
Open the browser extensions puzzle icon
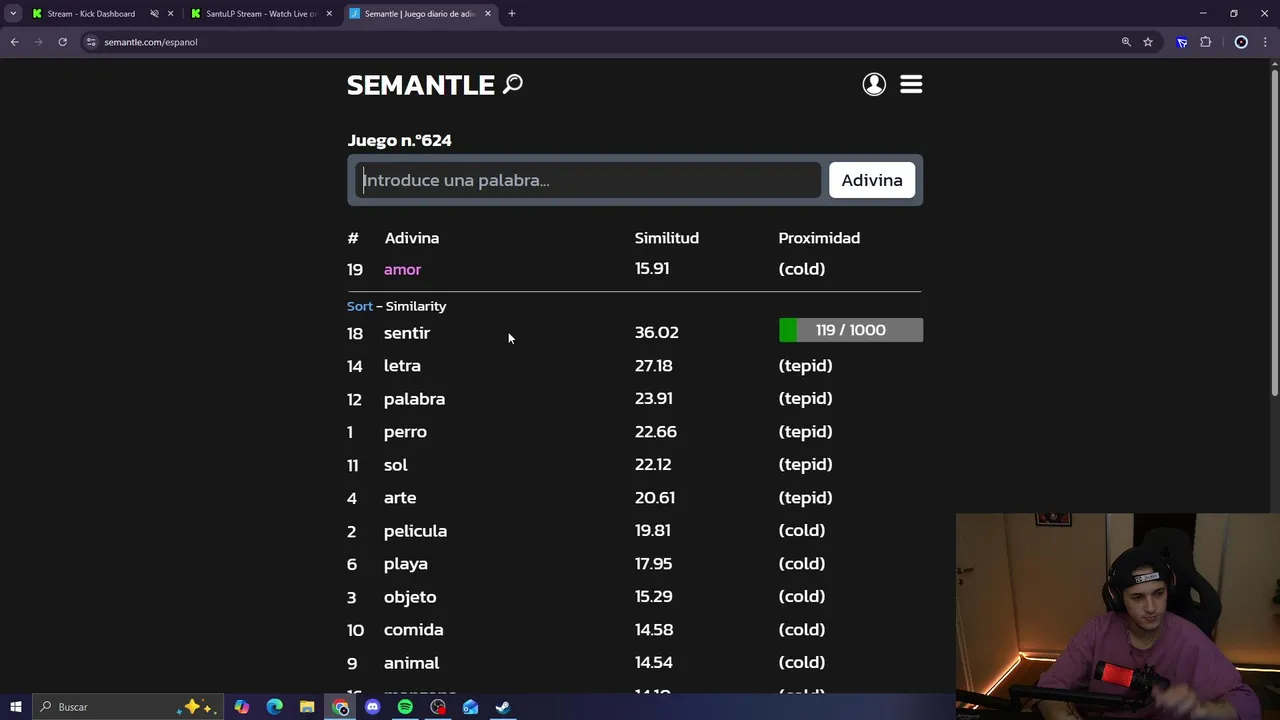[x=1205, y=42]
